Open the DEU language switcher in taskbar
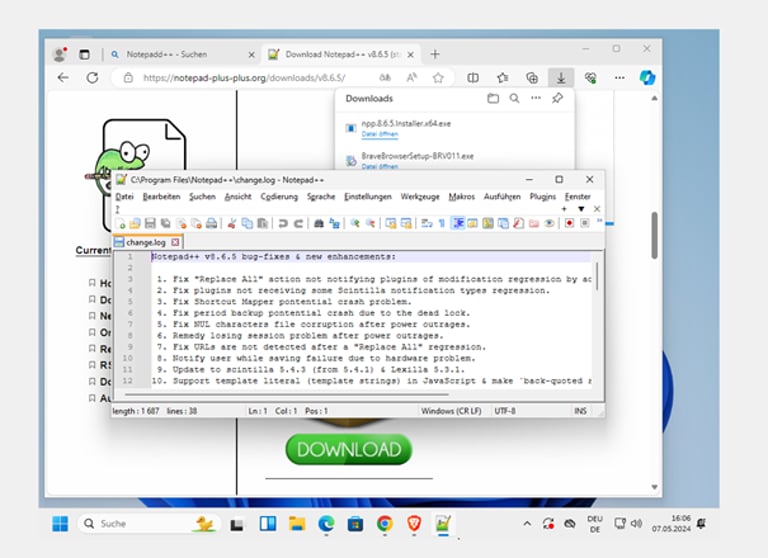Screen dimensions: 768x558 point(595,524)
